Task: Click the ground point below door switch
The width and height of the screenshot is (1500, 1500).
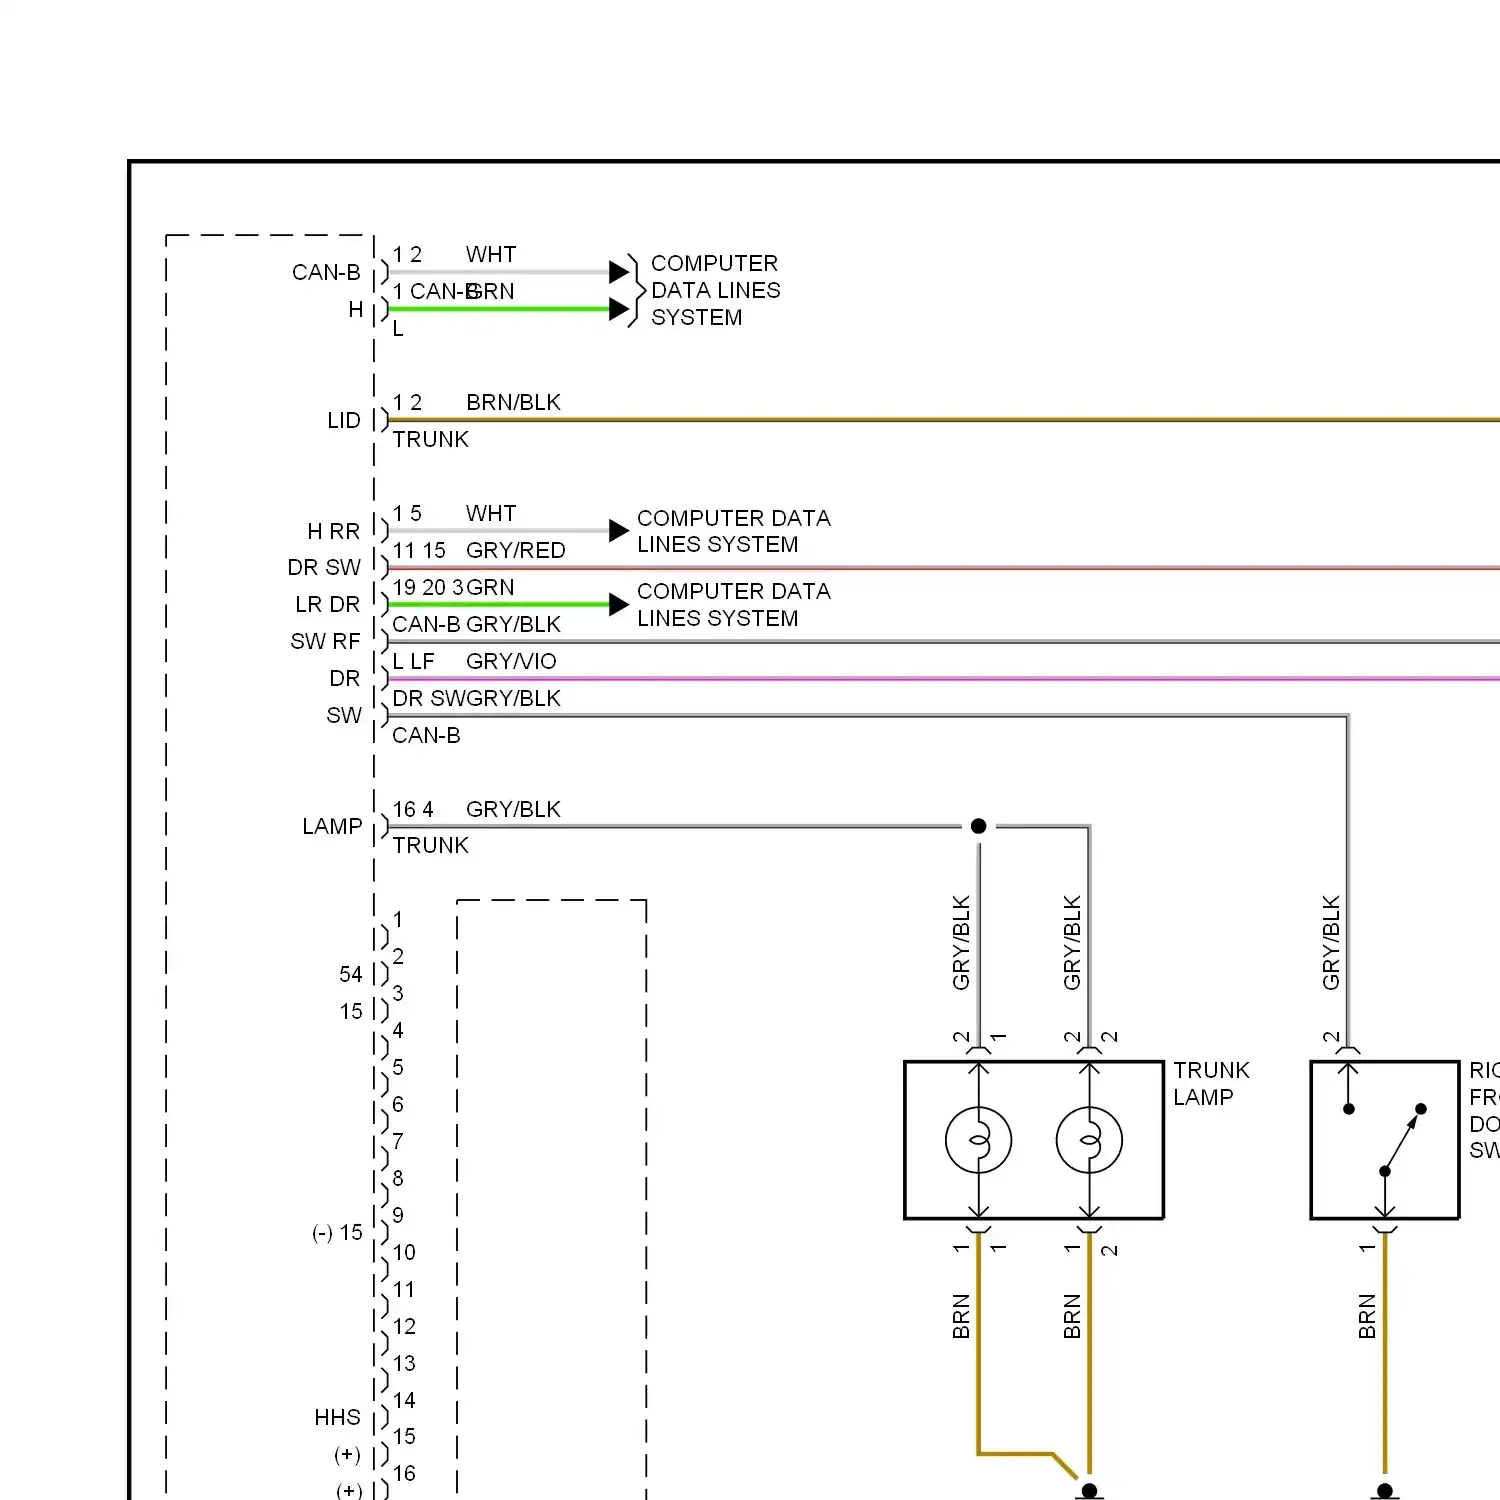Action: (1385, 1491)
